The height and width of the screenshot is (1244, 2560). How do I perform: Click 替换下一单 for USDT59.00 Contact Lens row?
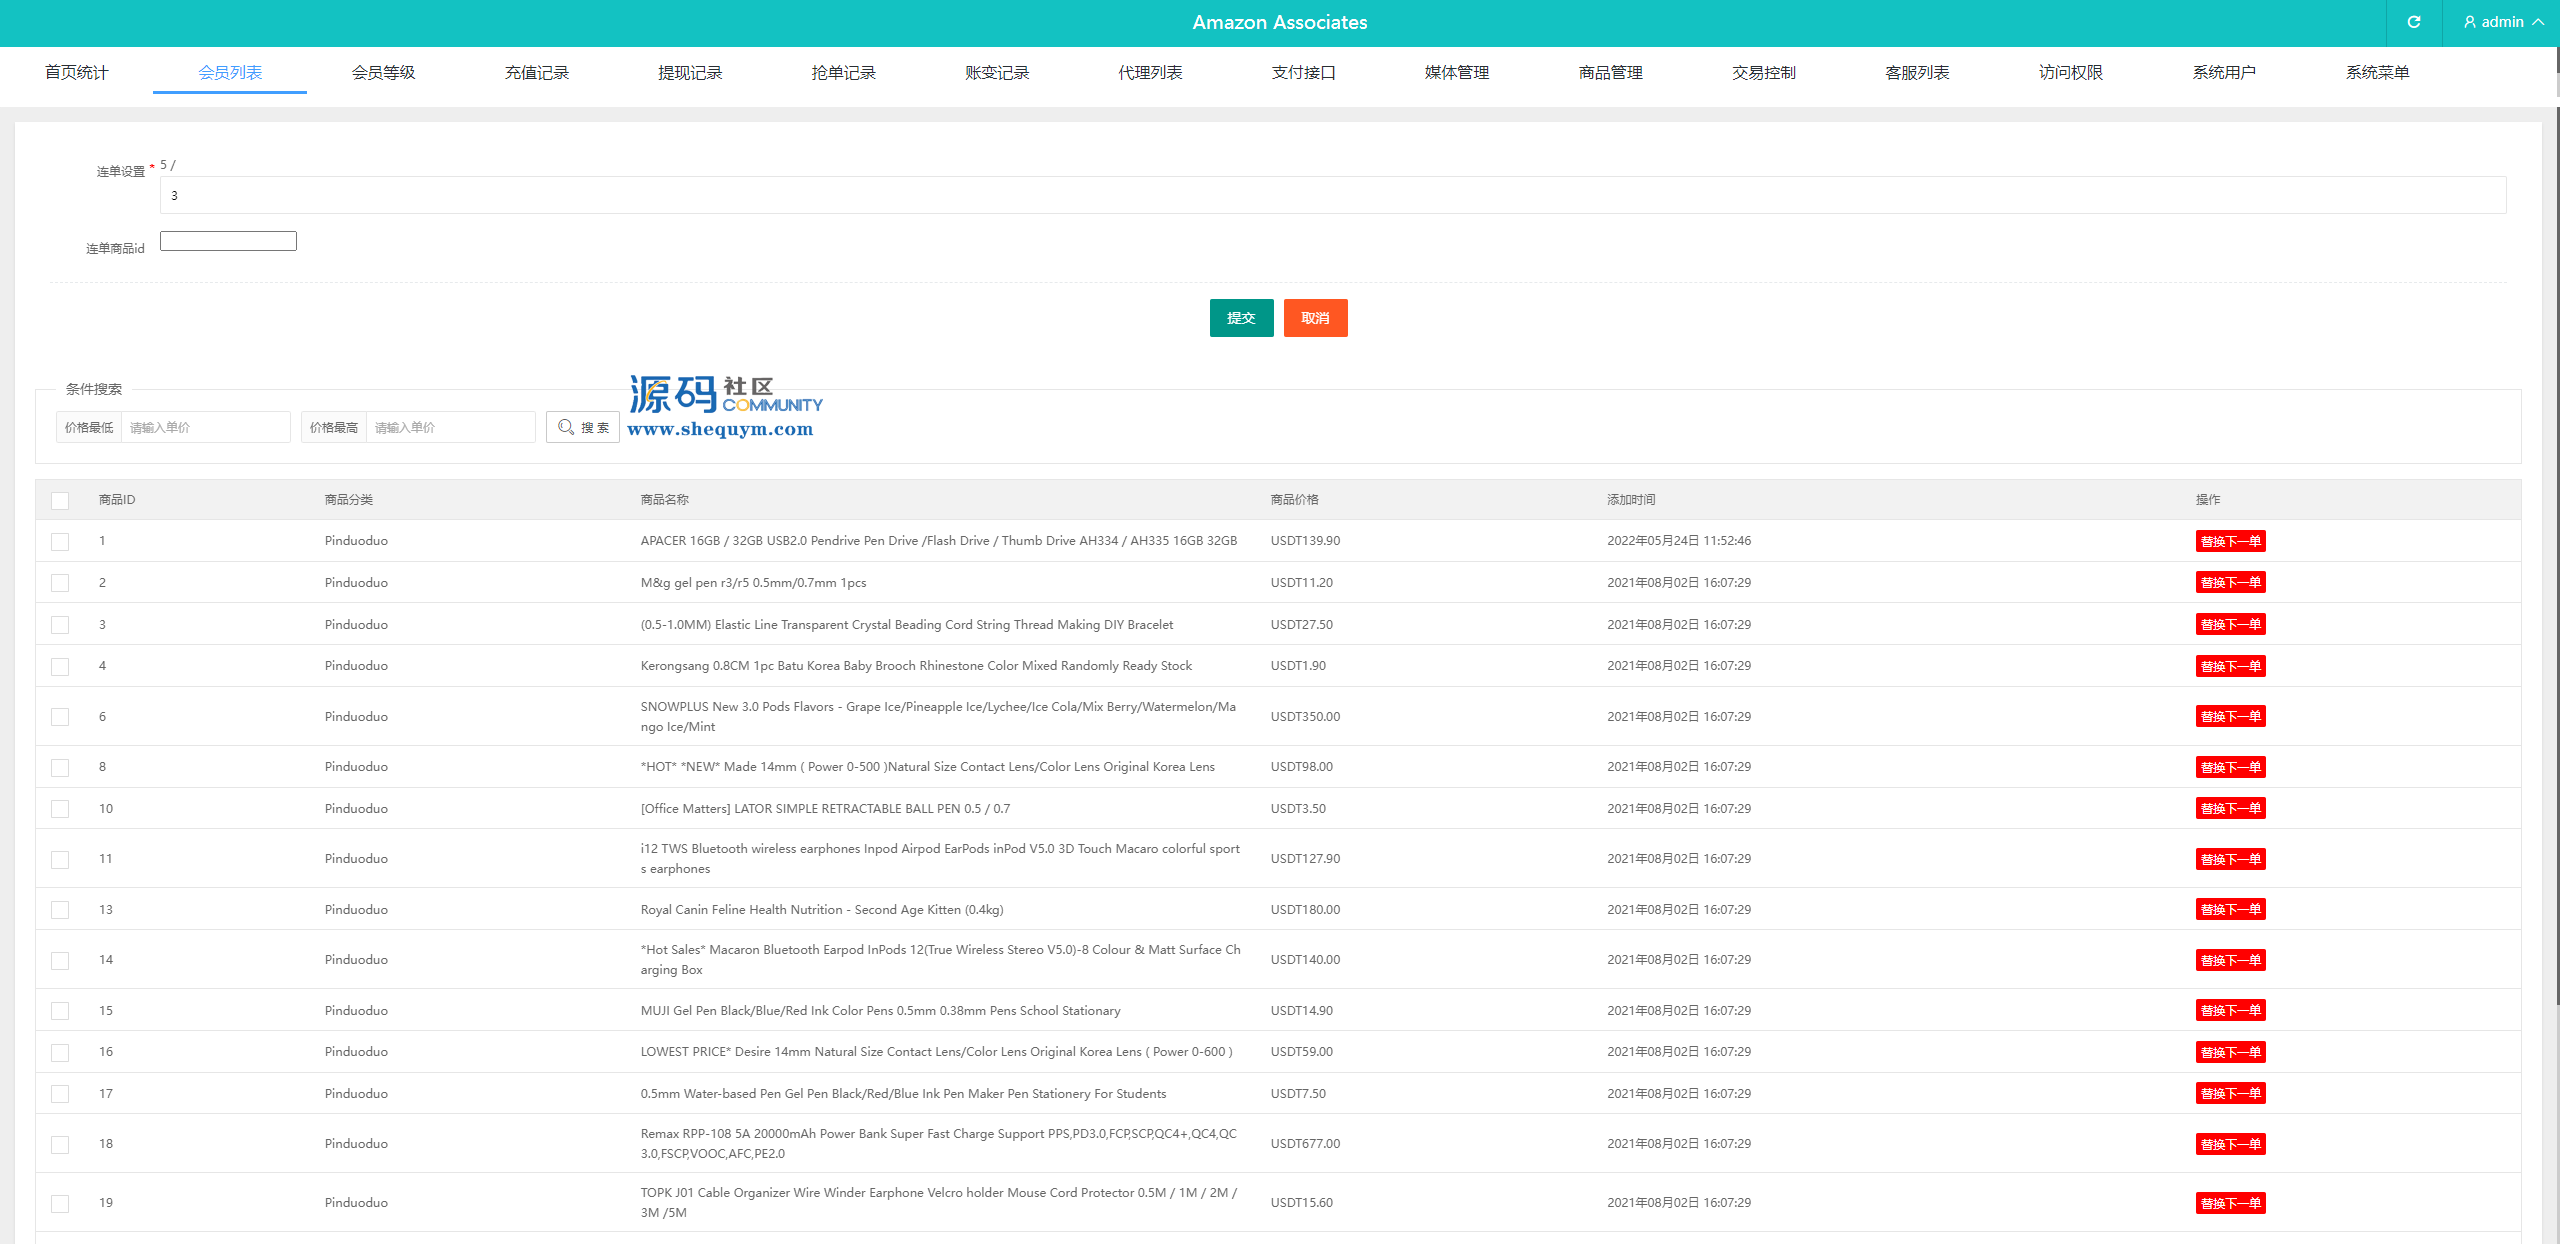click(2230, 1052)
